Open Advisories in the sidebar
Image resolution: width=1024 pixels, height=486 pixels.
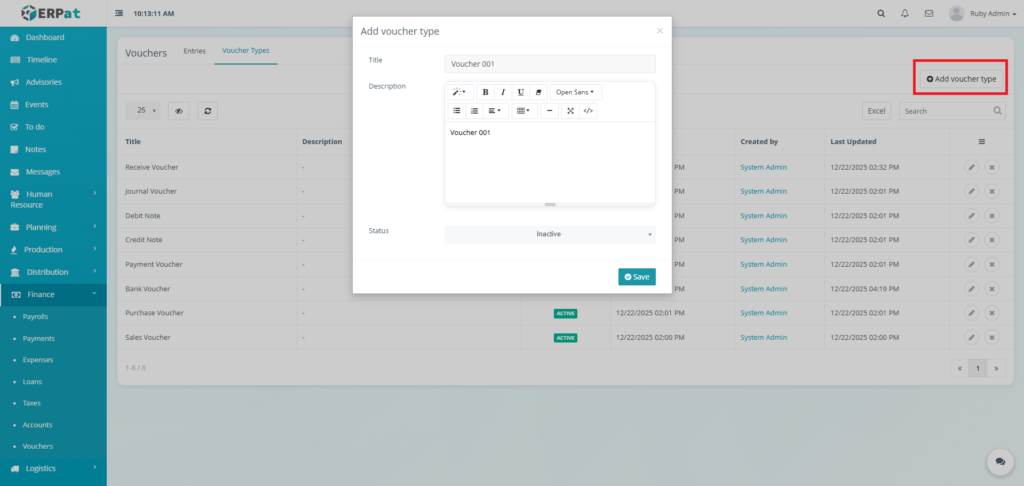coord(53,82)
